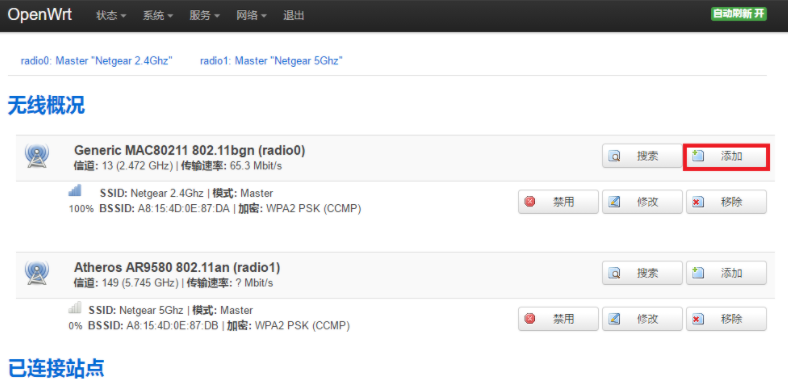Toggle the 自动刷新 开 indicator
The image size is (788, 391).
[739, 14]
